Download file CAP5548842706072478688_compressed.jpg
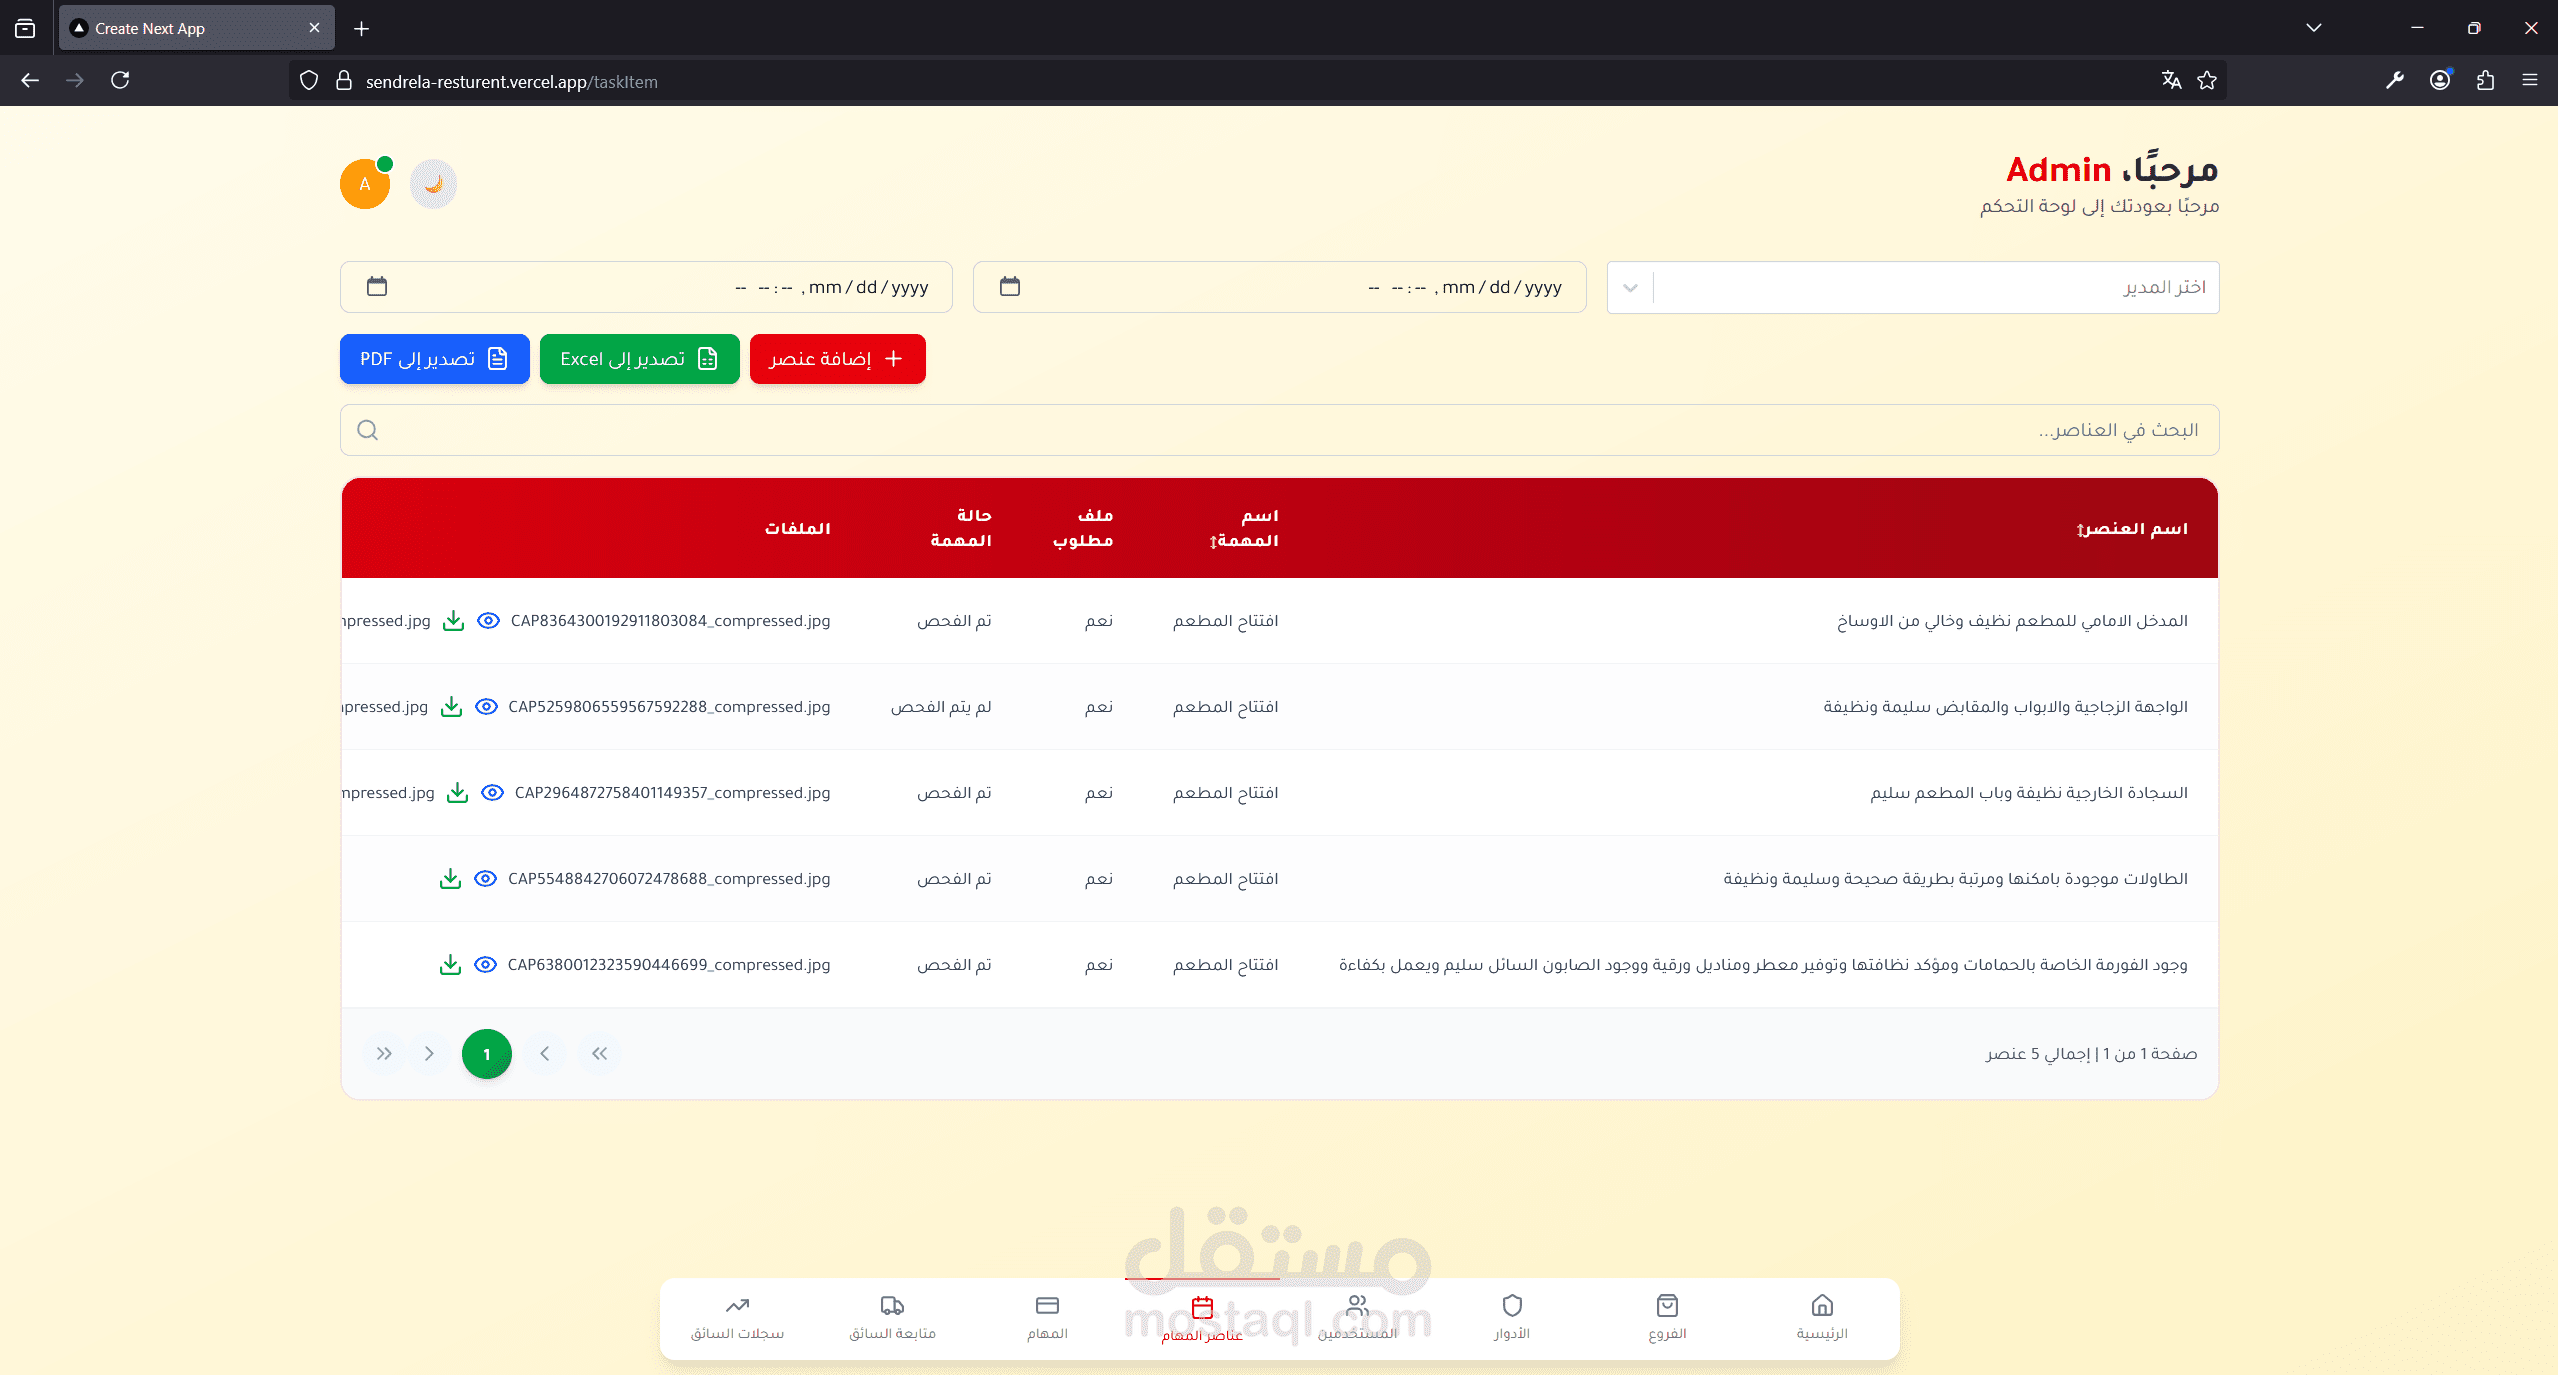Viewport: 2558px width, 1375px height. [x=450, y=879]
